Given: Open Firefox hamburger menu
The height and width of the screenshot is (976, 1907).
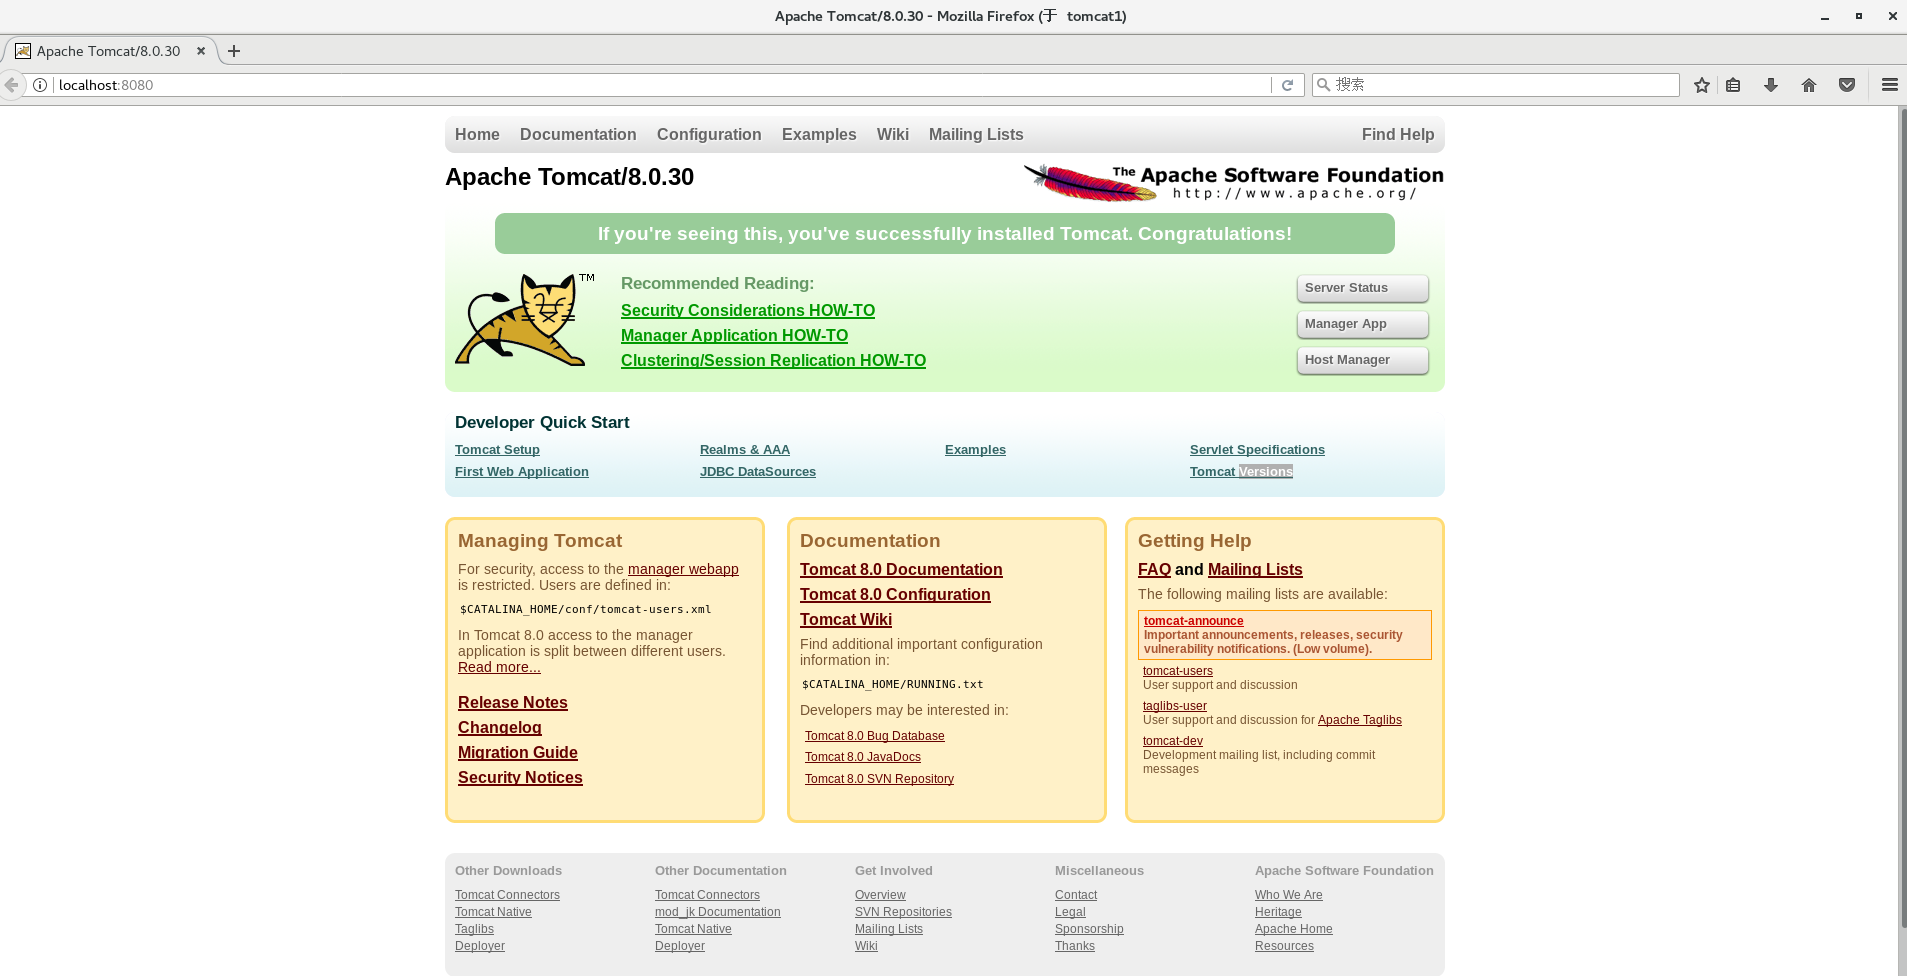Looking at the screenshot, I should [x=1890, y=85].
